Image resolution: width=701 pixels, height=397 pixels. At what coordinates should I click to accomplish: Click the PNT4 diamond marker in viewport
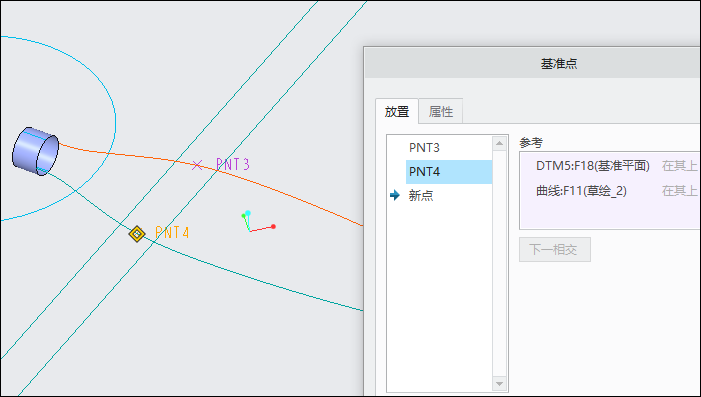(x=137, y=233)
